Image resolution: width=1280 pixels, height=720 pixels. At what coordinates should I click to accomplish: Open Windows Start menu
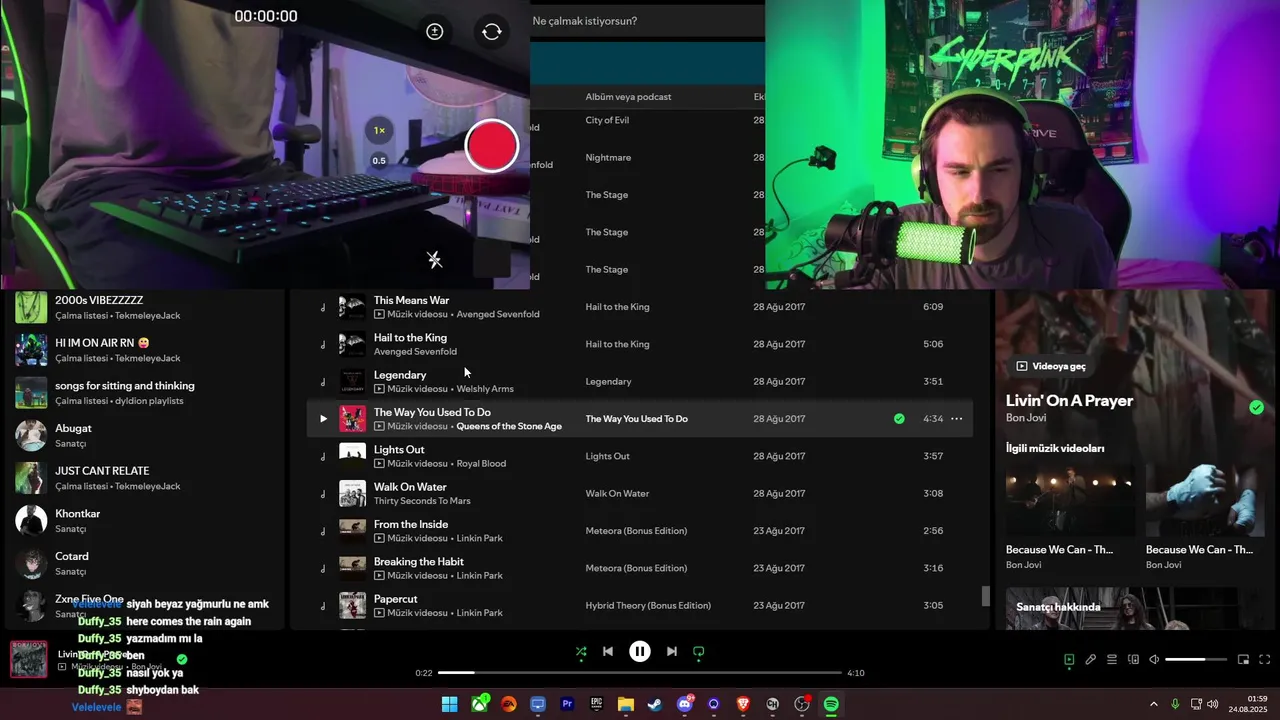click(x=450, y=704)
